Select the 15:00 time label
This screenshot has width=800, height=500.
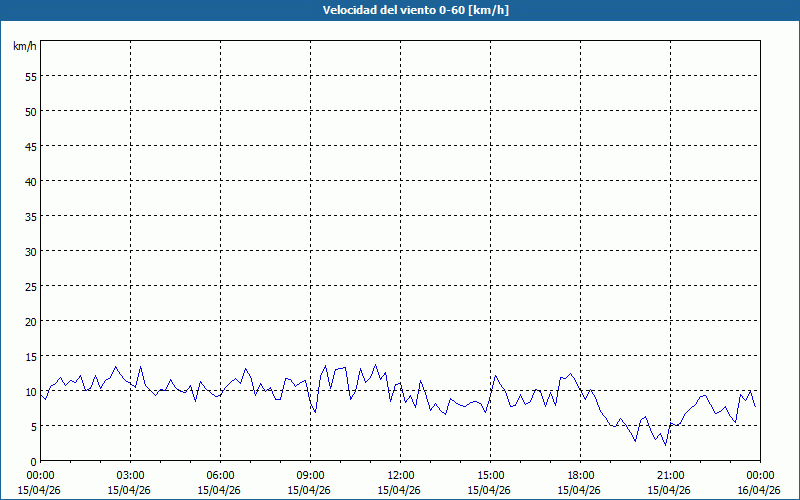[x=490, y=475]
